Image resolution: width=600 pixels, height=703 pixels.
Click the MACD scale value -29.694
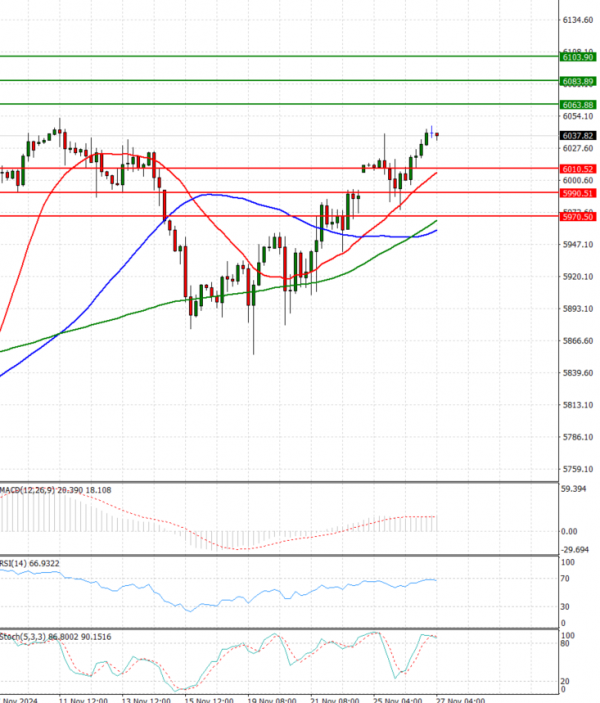574,550
